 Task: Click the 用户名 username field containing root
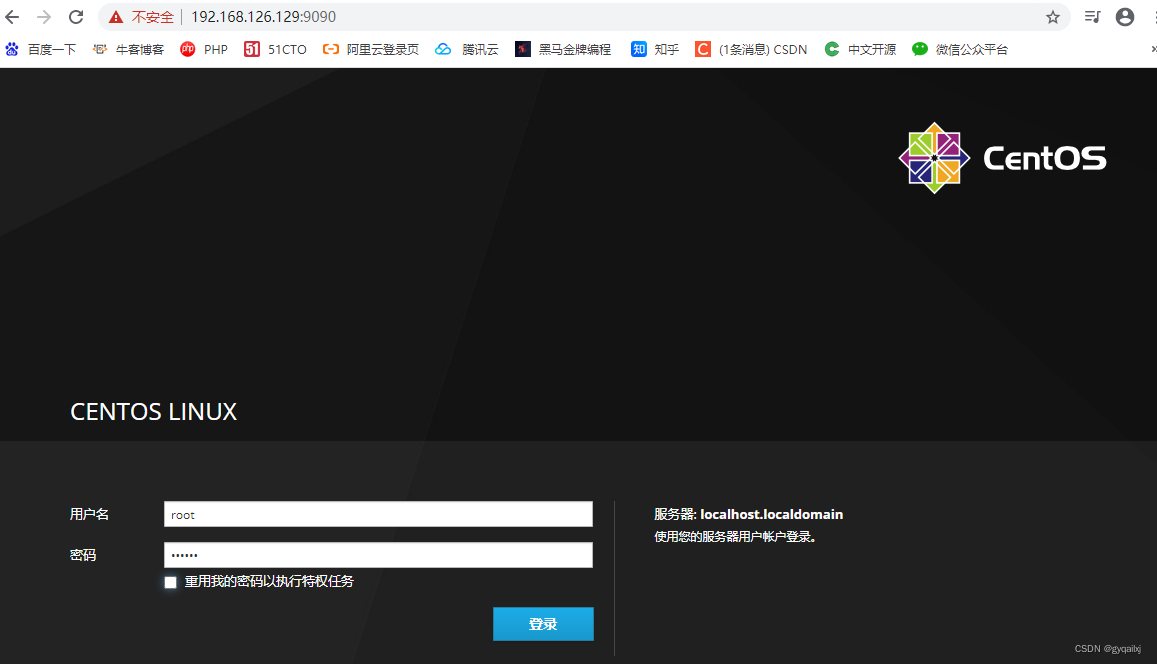click(x=378, y=514)
